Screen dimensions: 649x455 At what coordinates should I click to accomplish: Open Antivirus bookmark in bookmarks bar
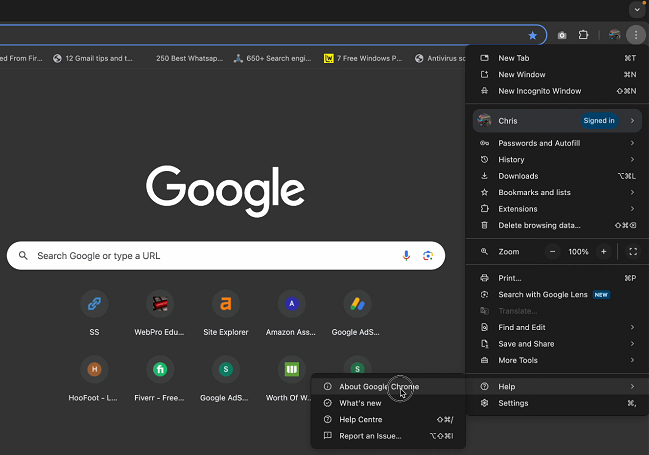(440, 58)
